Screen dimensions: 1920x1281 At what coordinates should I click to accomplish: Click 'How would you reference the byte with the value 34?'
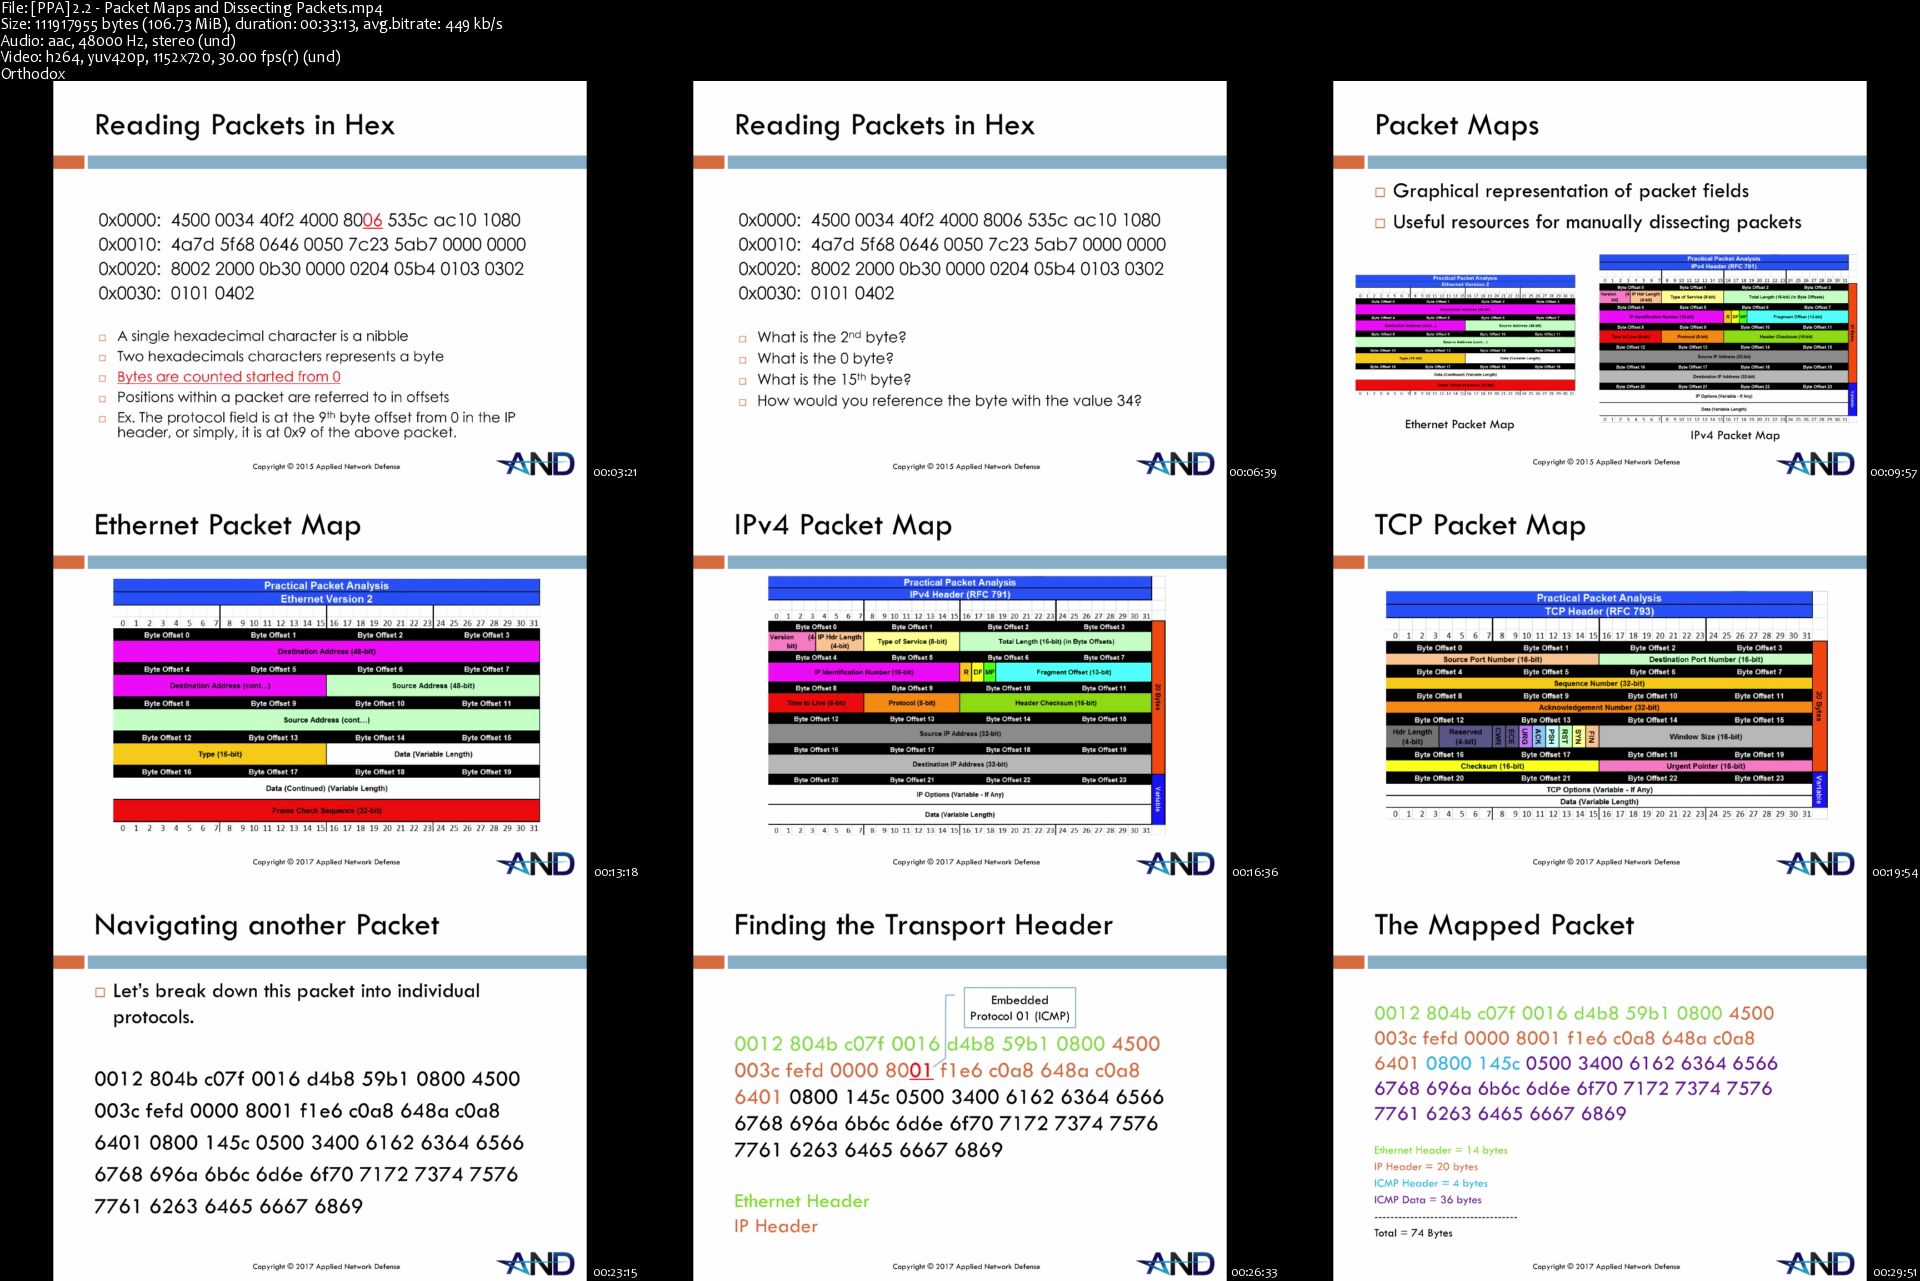pos(949,400)
